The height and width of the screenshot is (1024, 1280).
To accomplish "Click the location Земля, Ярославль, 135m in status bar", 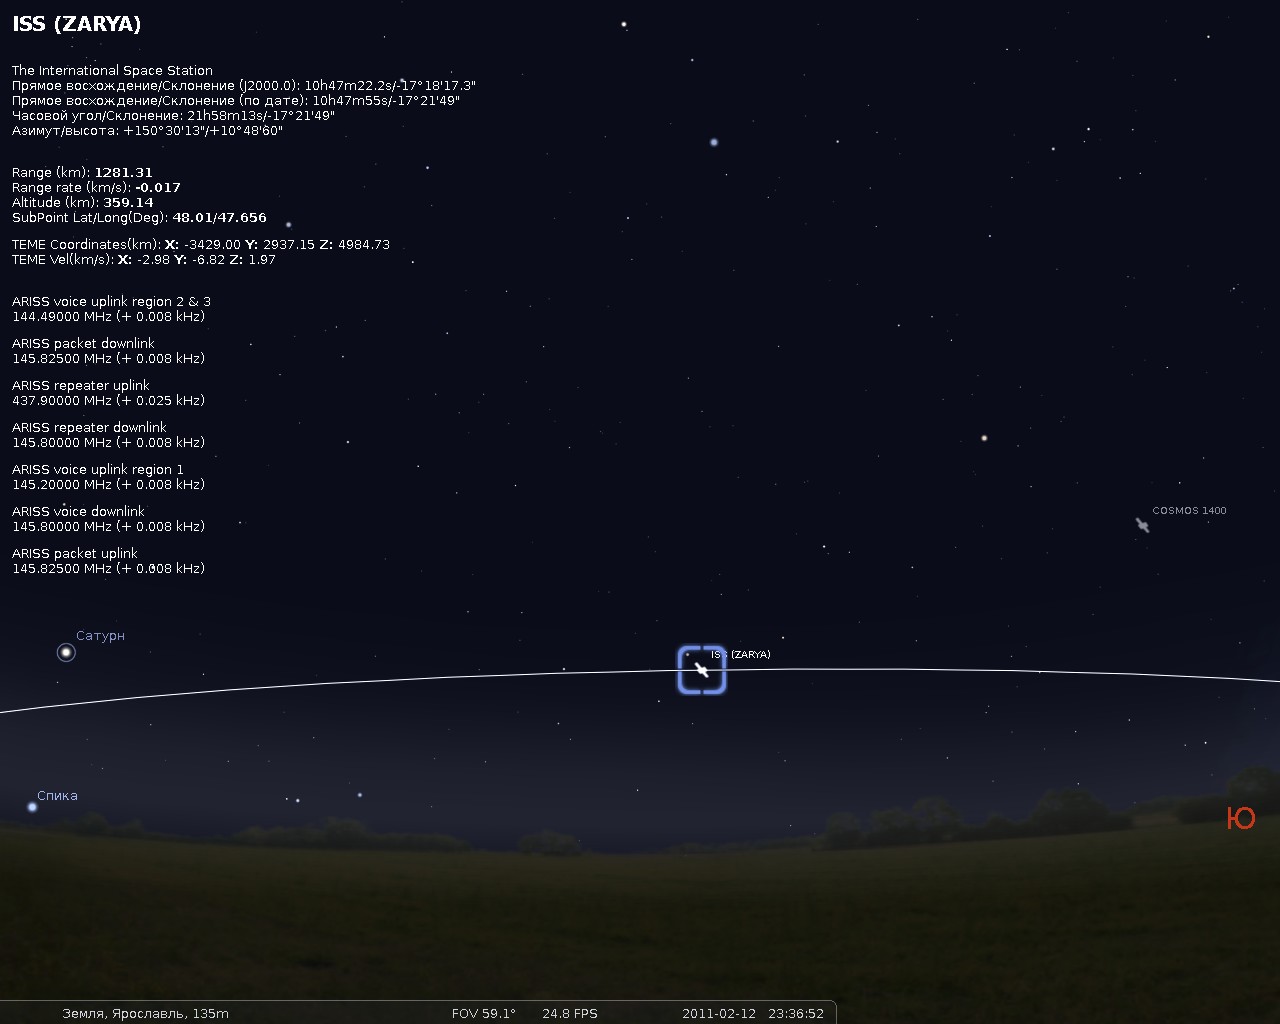I will click(x=145, y=1013).
